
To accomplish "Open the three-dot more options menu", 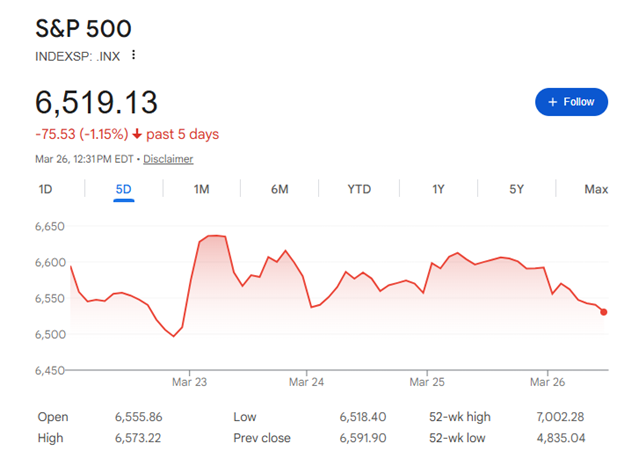I will [x=134, y=56].
